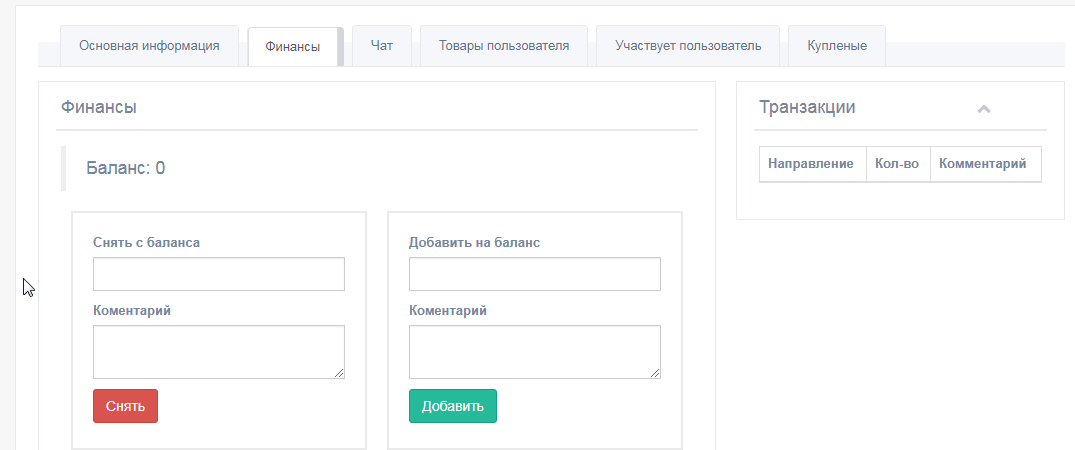Screen dimensions: 1075x450
Task: Click the Направление column header
Action: pyautogui.click(x=811, y=164)
